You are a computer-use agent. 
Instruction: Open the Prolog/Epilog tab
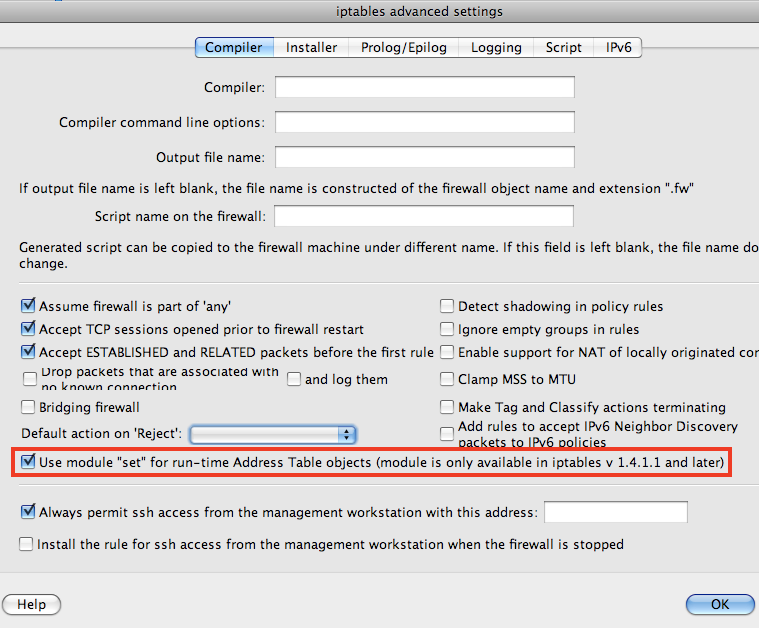[404, 47]
